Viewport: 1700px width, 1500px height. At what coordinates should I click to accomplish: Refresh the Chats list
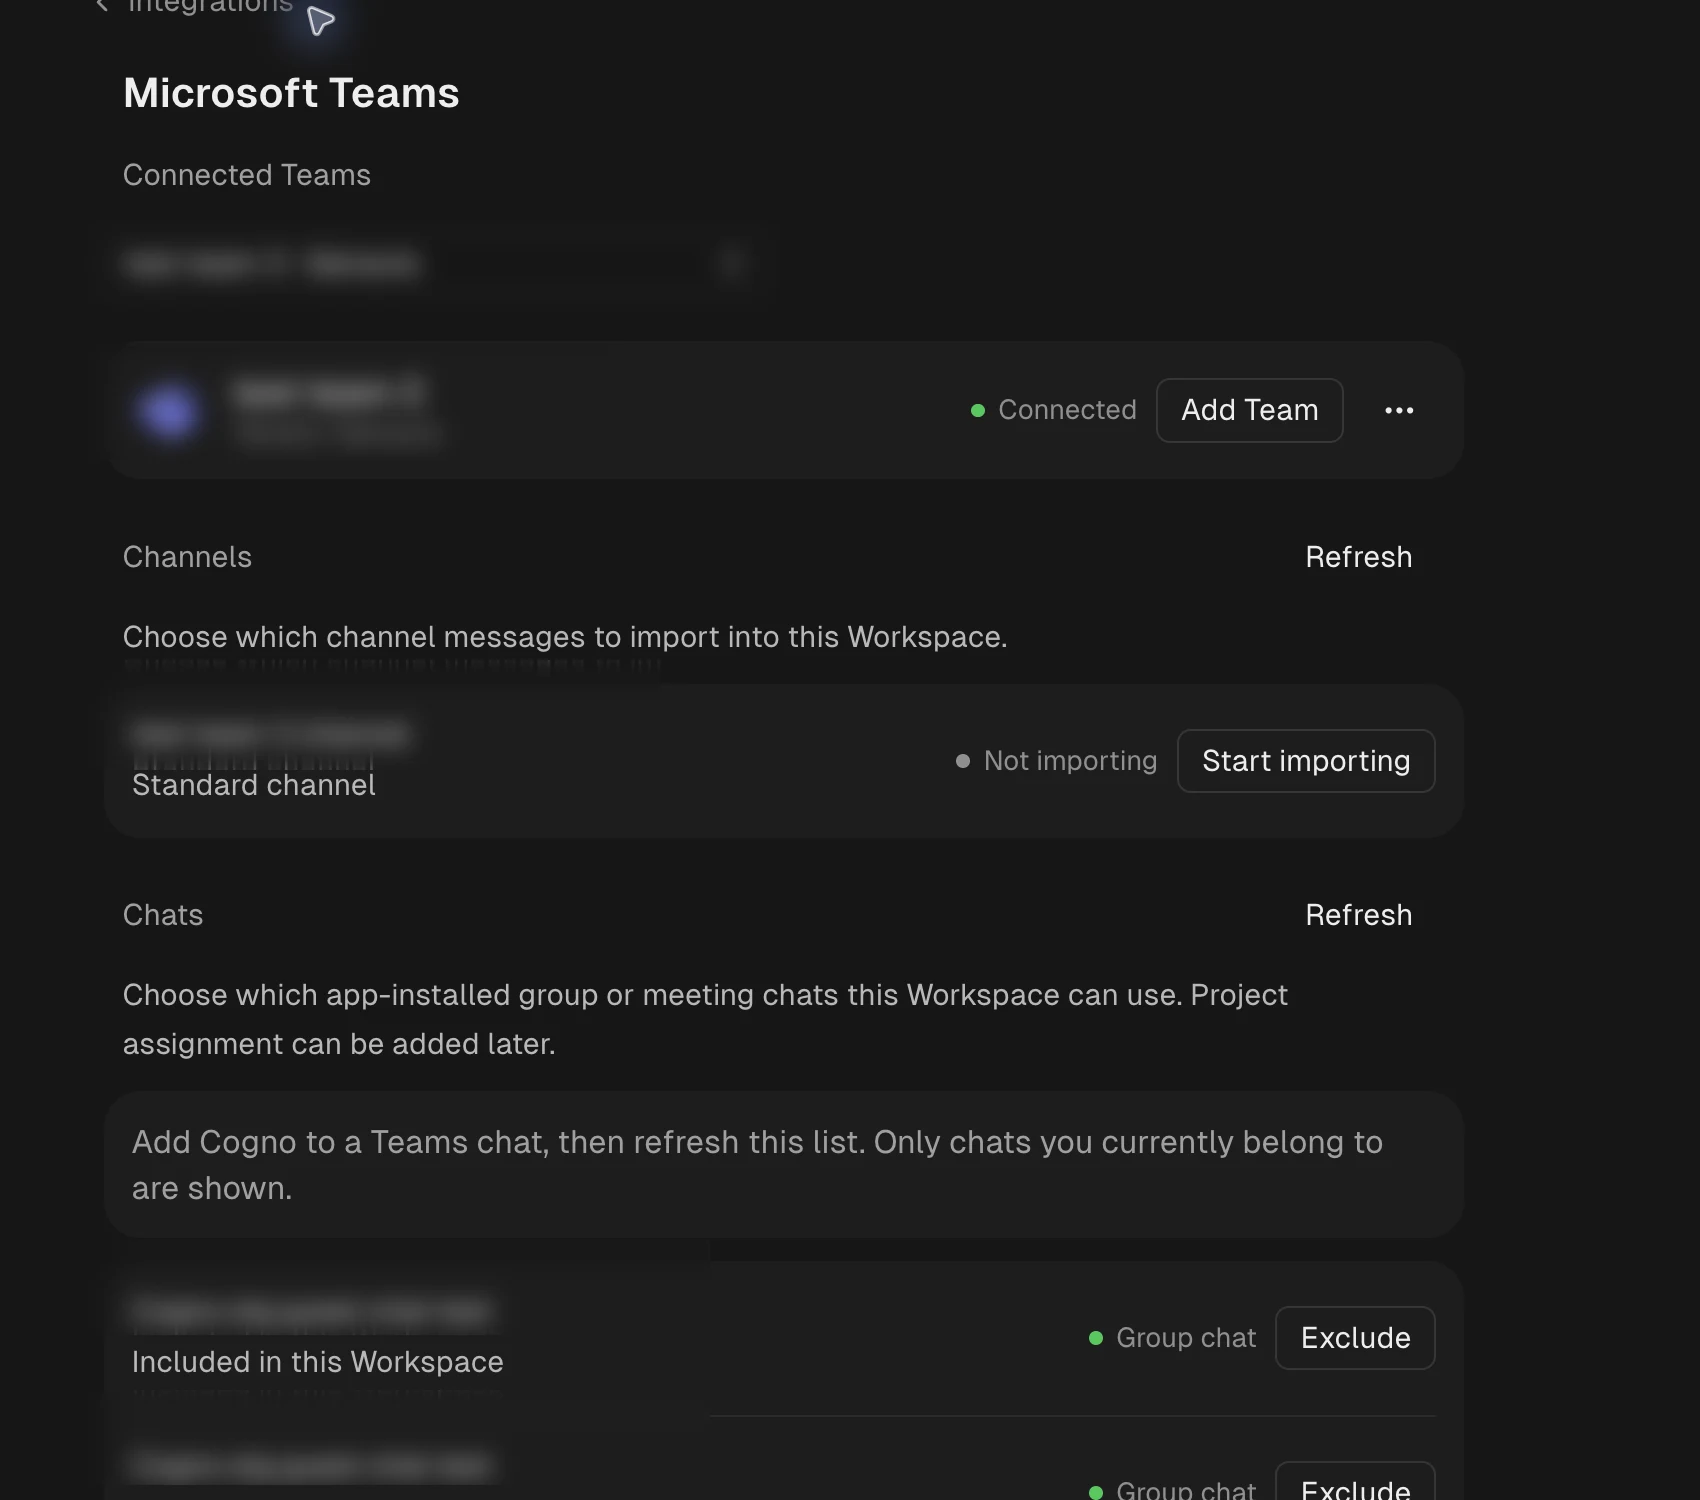point(1358,915)
